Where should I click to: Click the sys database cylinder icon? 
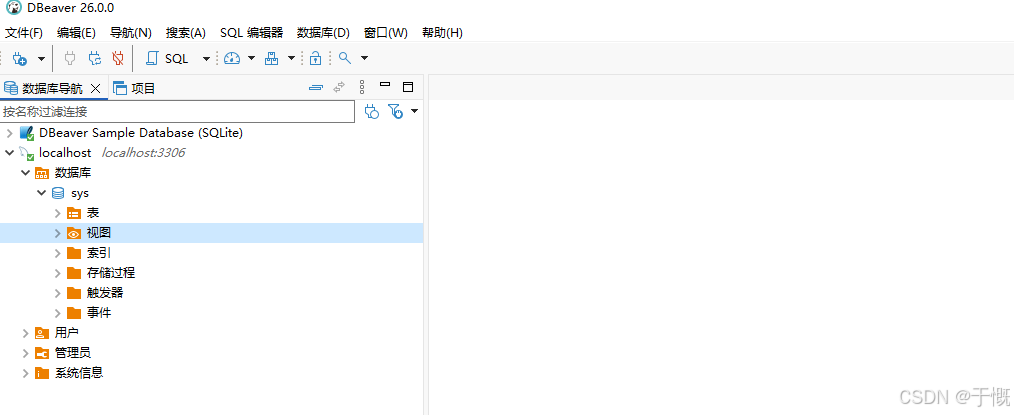coord(58,193)
